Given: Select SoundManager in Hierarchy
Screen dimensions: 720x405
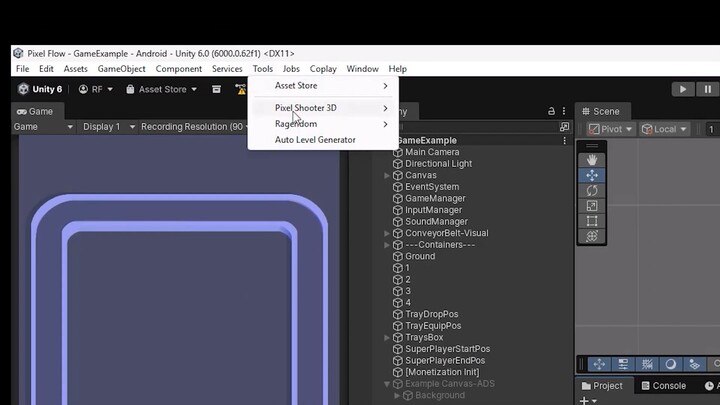Looking at the screenshot, I should tap(436, 222).
